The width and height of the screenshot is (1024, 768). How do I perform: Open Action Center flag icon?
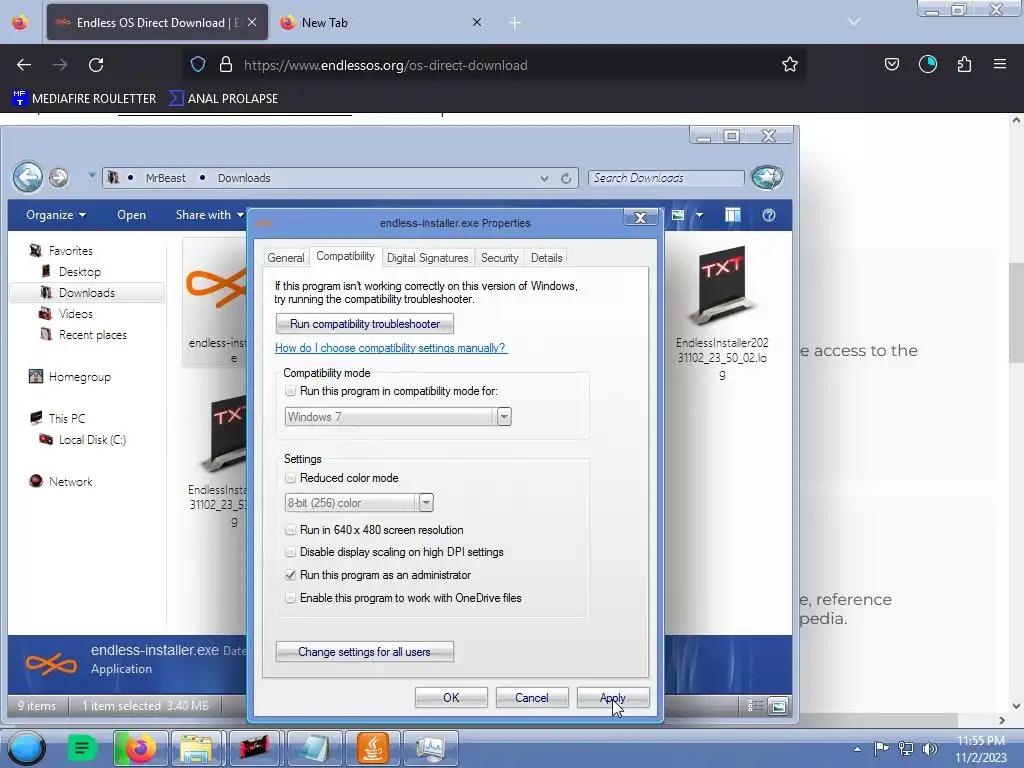tap(882, 749)
